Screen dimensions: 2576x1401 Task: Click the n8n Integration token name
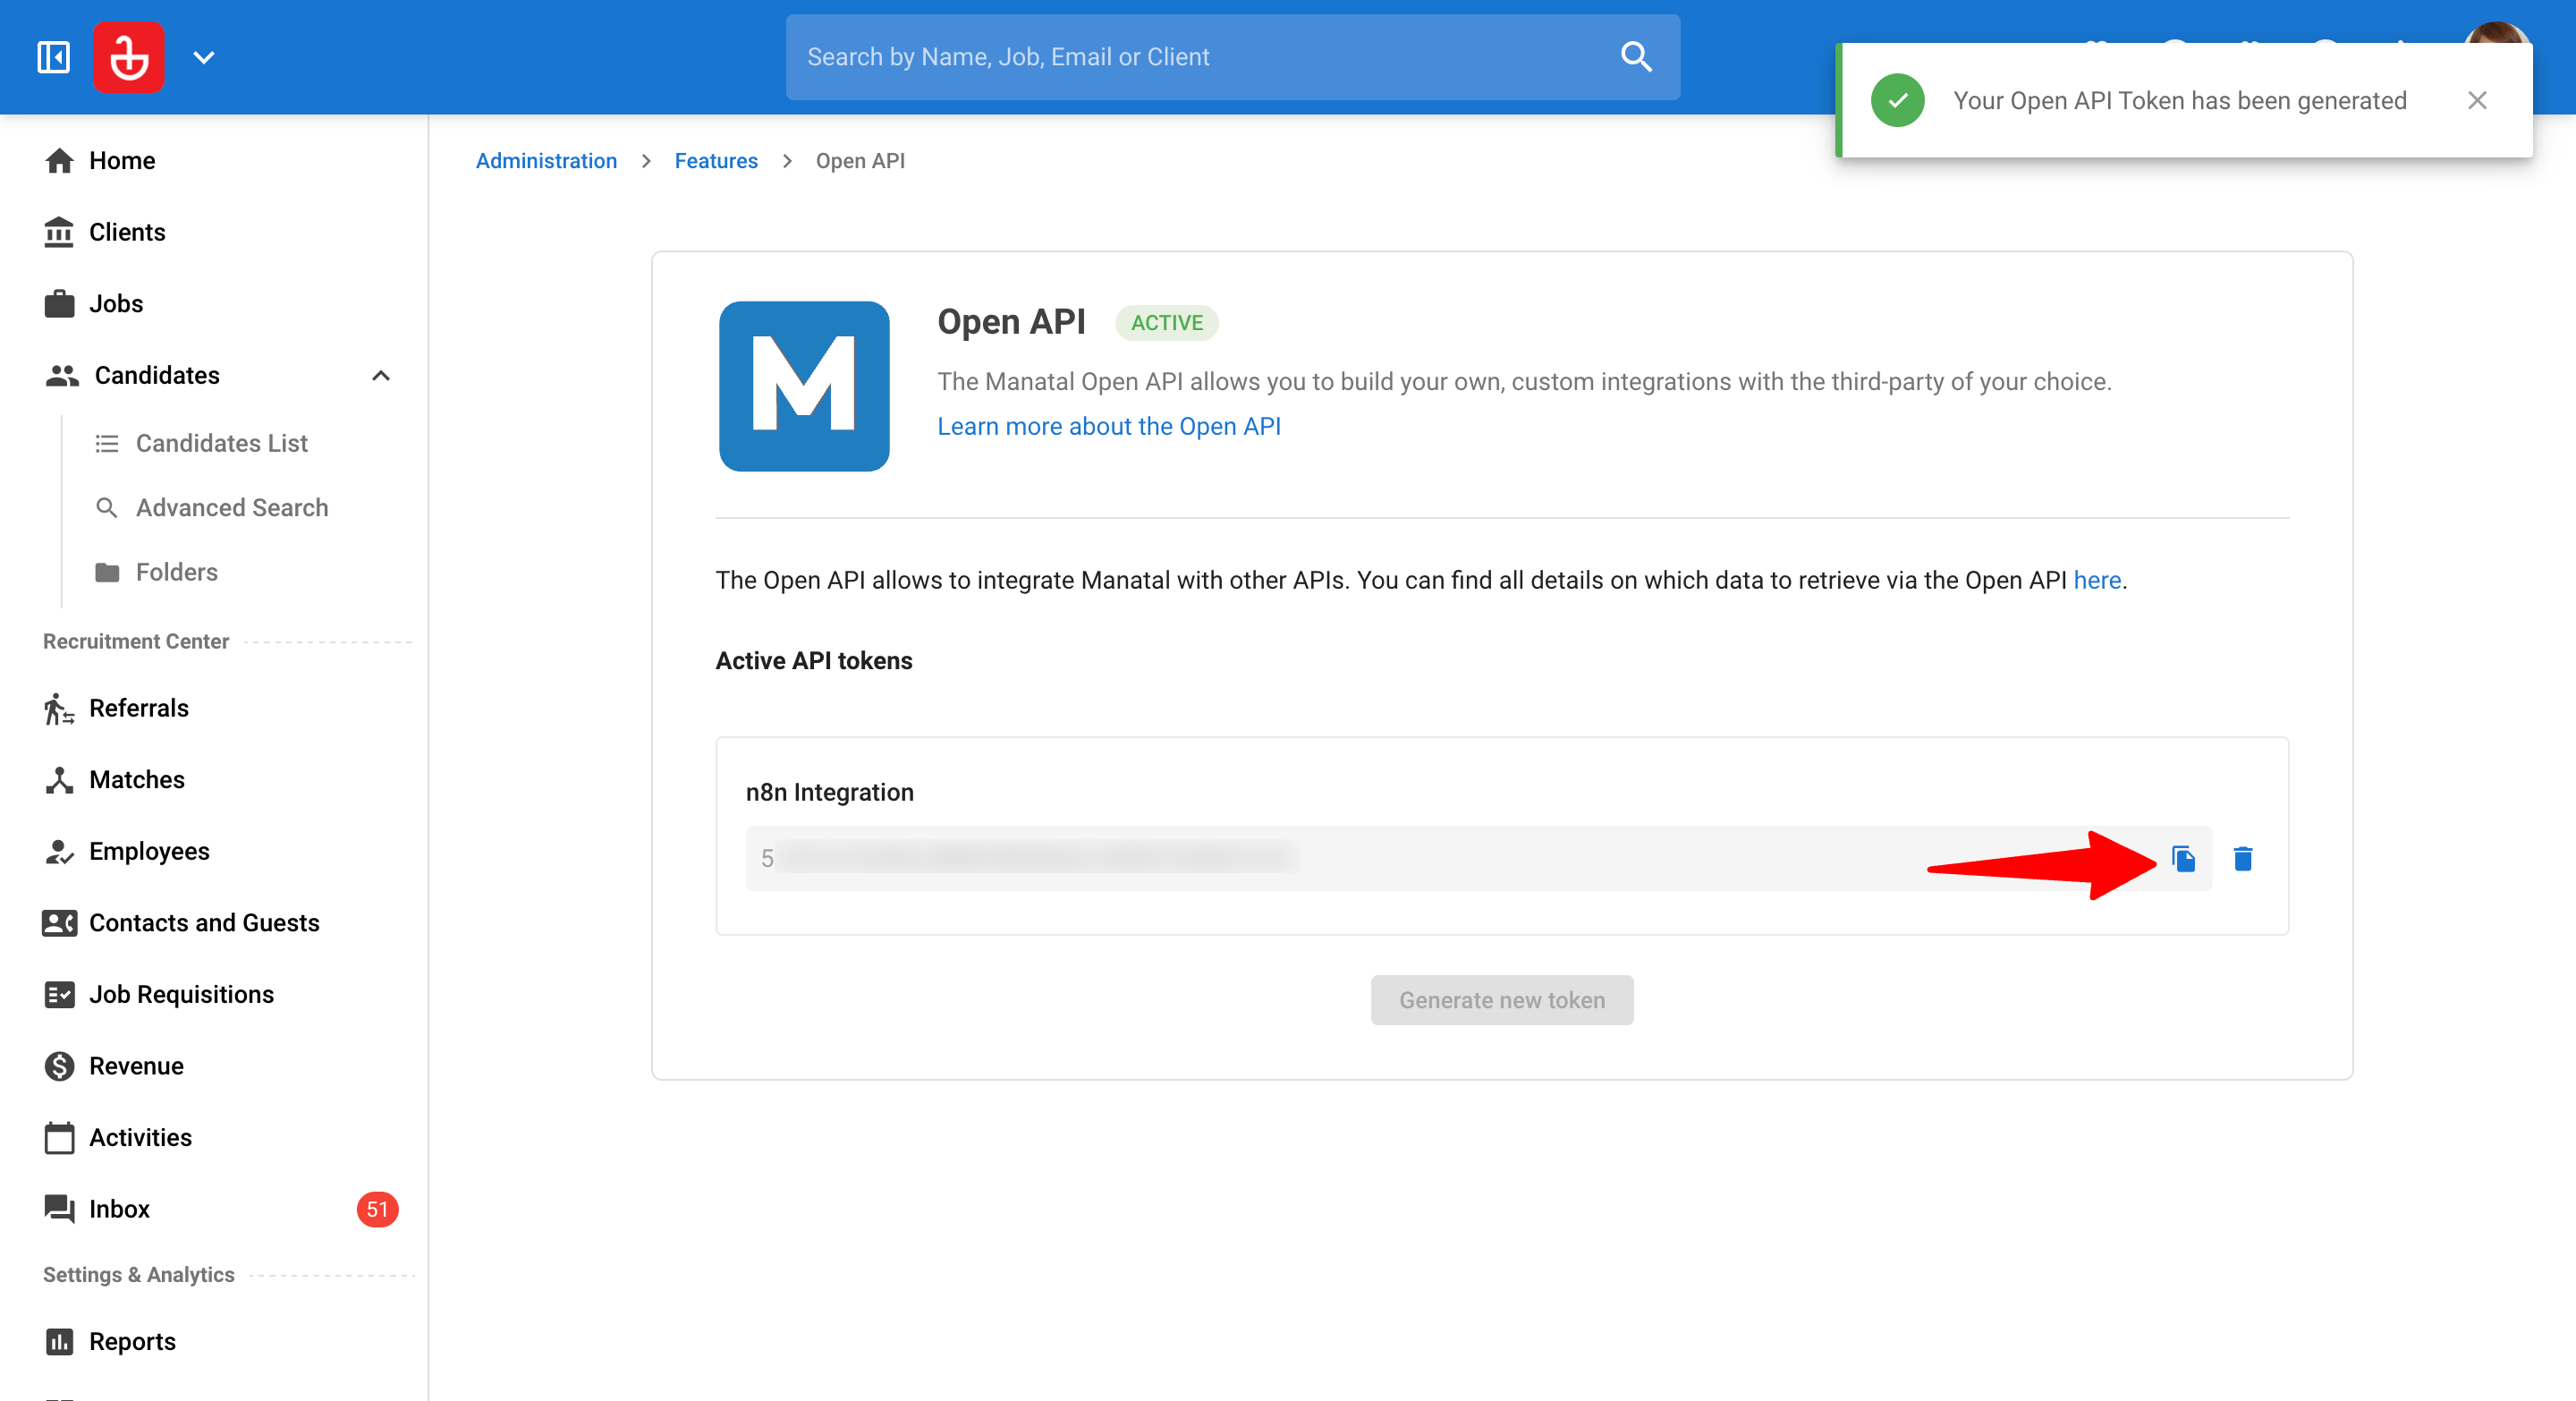(830, 792)
